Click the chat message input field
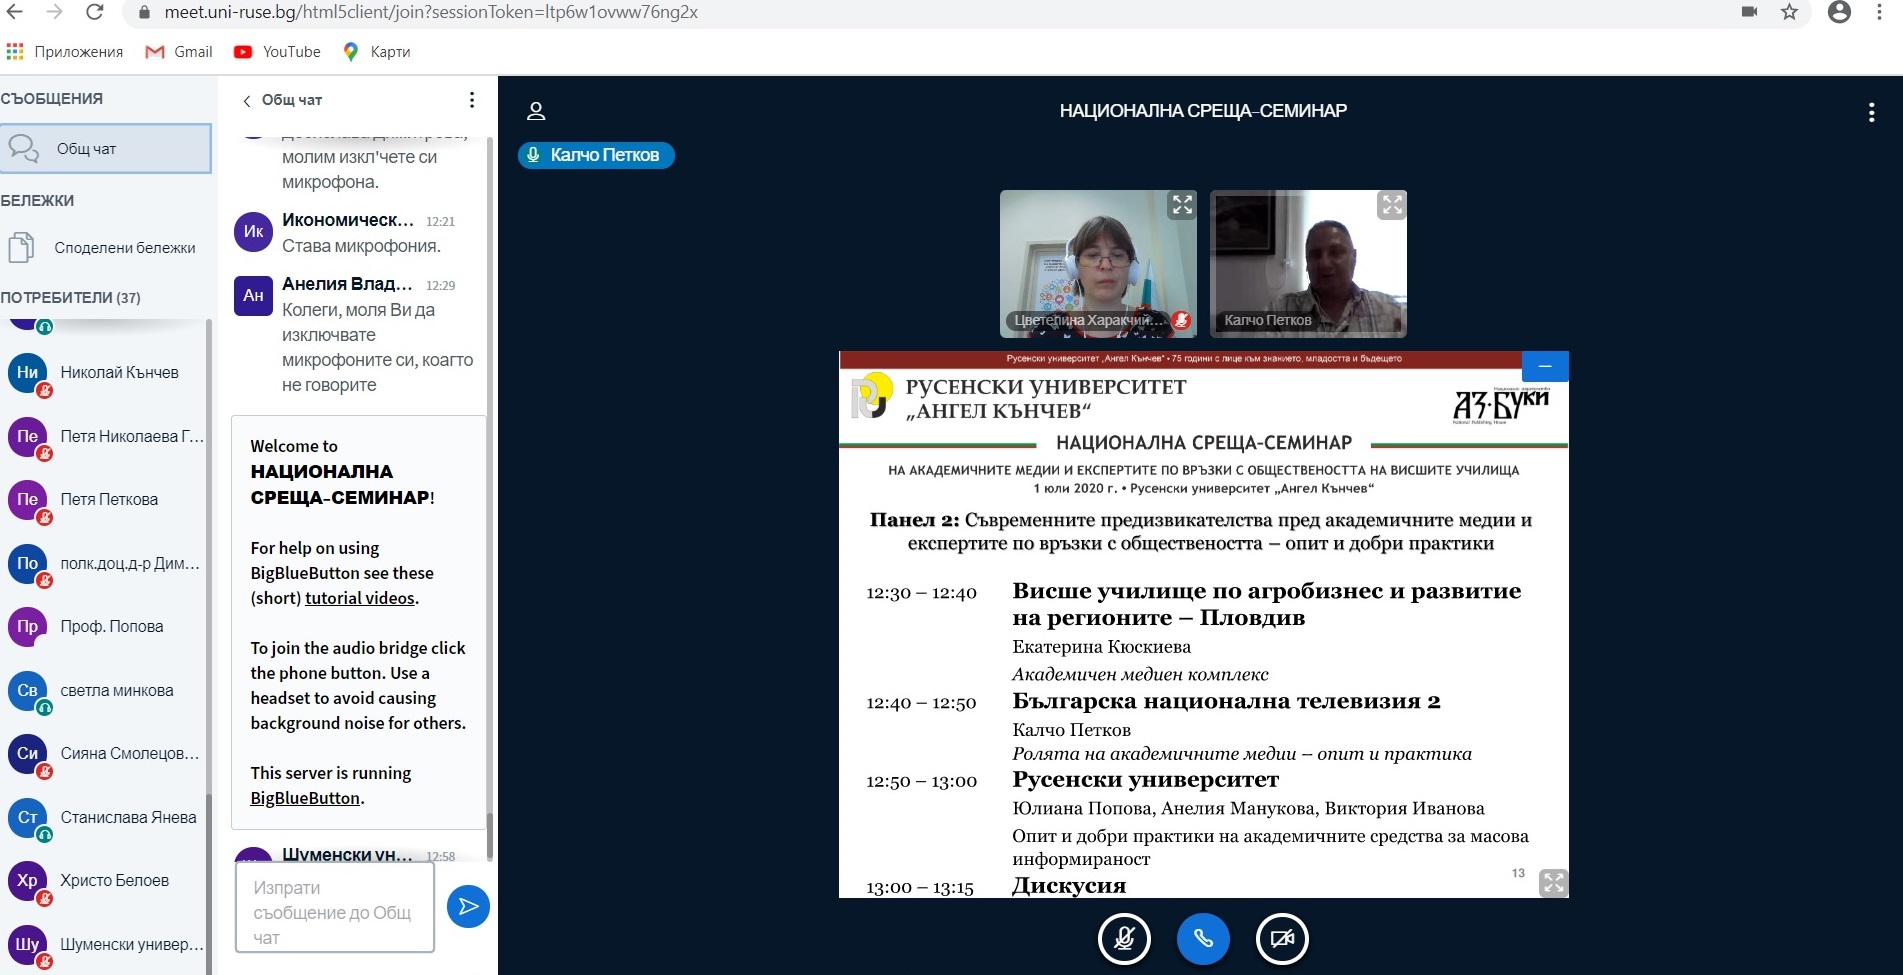The image size is (1903, 975). pos(335,907)
